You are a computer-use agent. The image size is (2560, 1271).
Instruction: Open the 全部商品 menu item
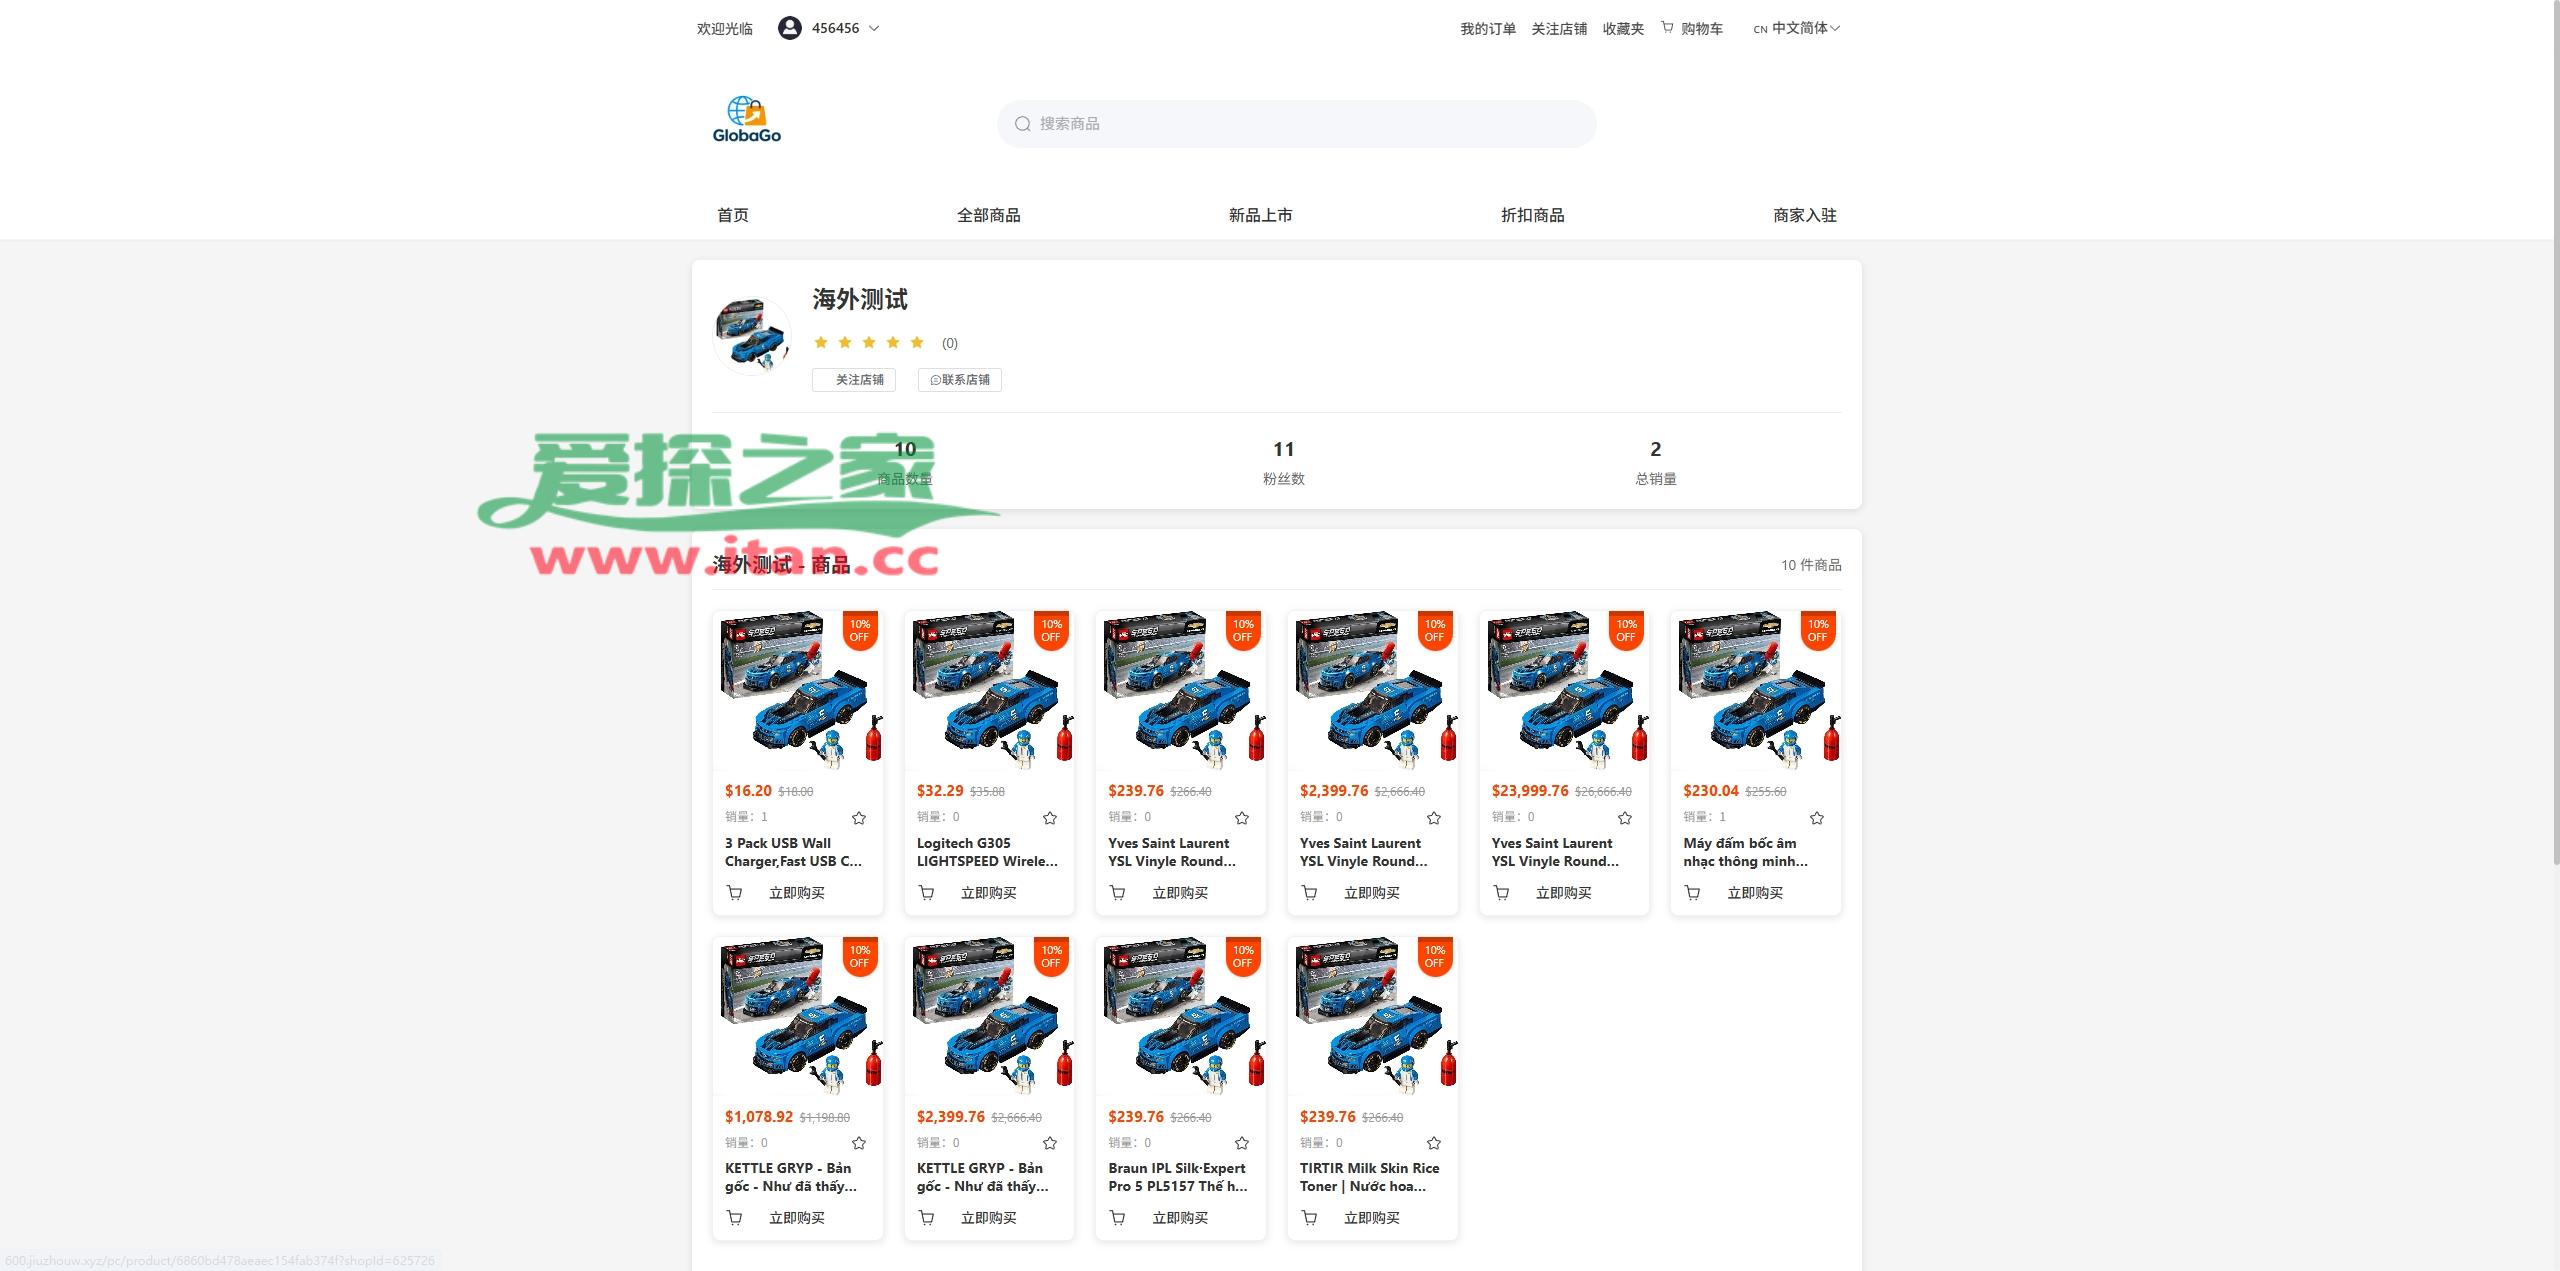[x=989, y=215]
